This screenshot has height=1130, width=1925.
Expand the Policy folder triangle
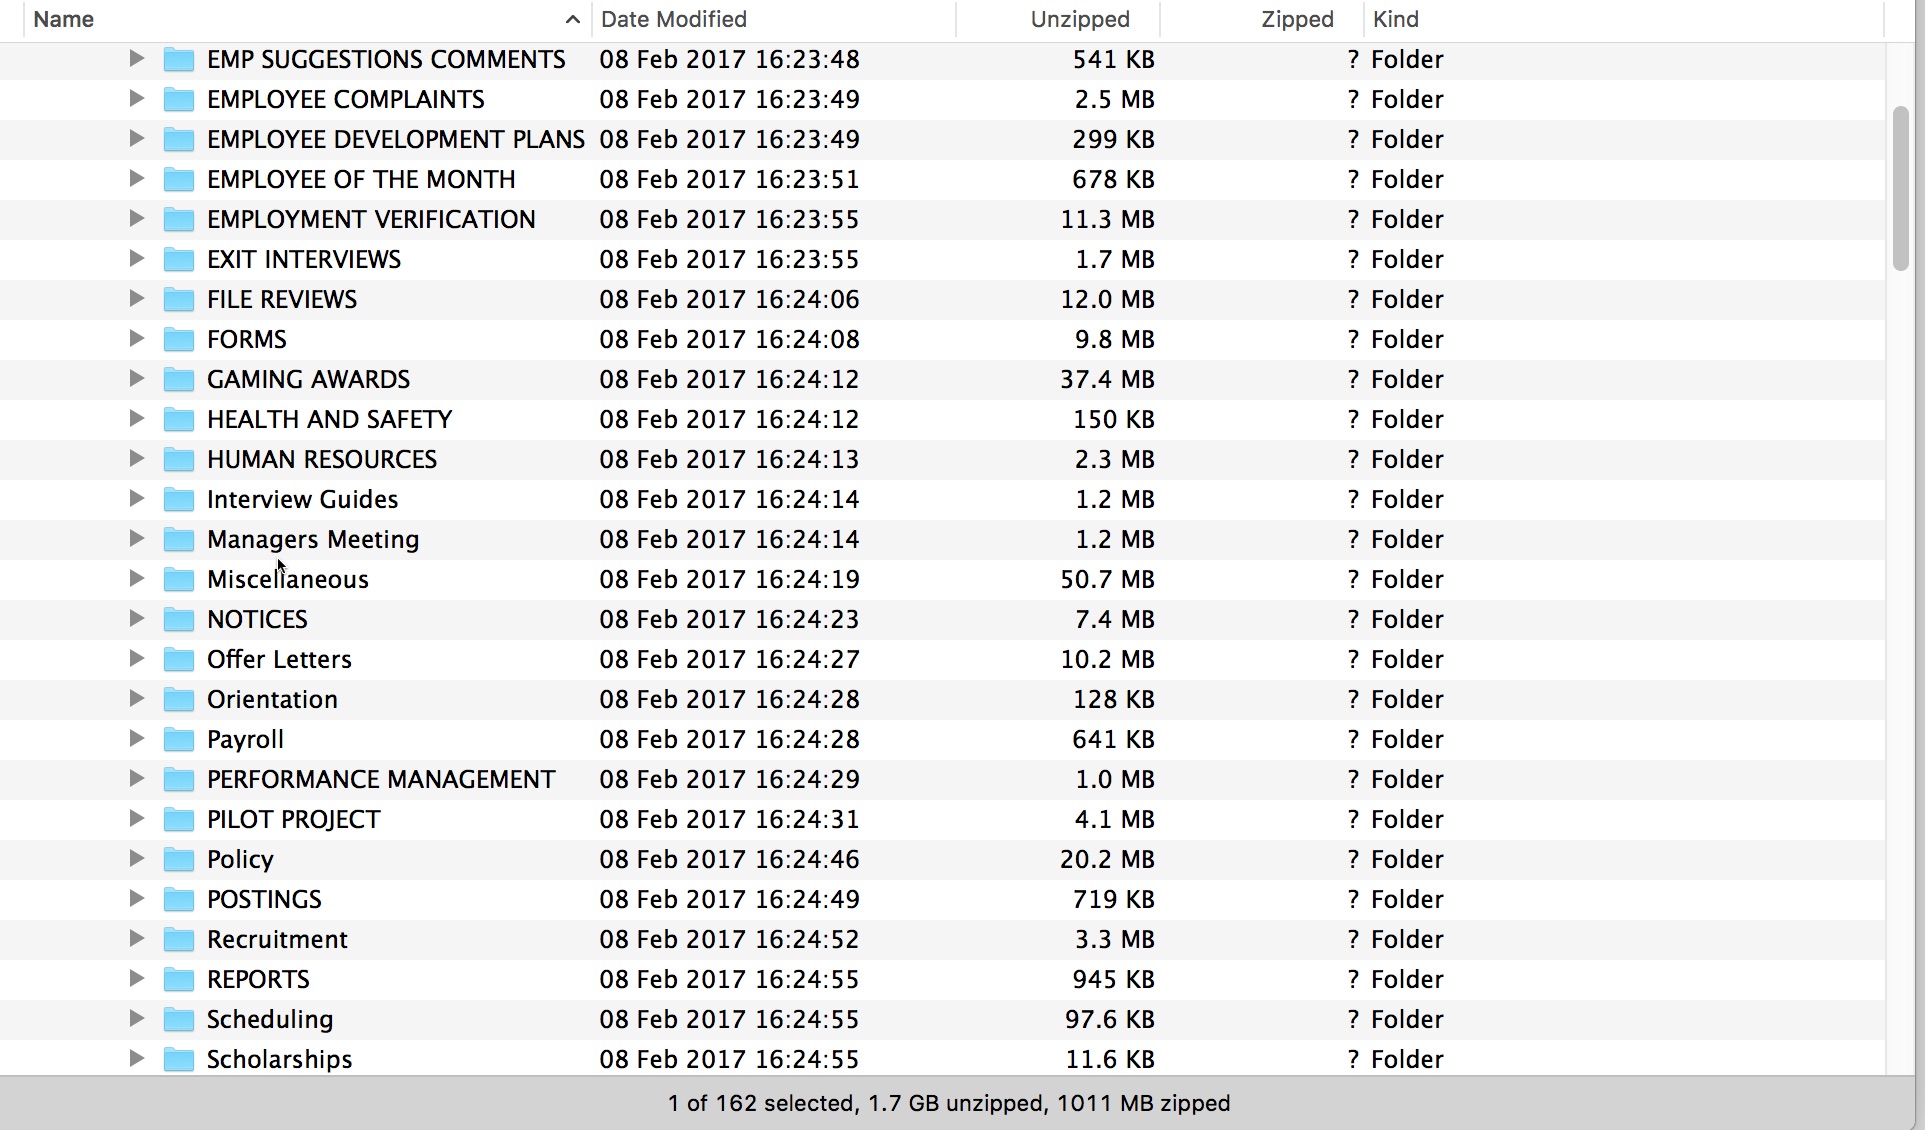tap(137, 859)
